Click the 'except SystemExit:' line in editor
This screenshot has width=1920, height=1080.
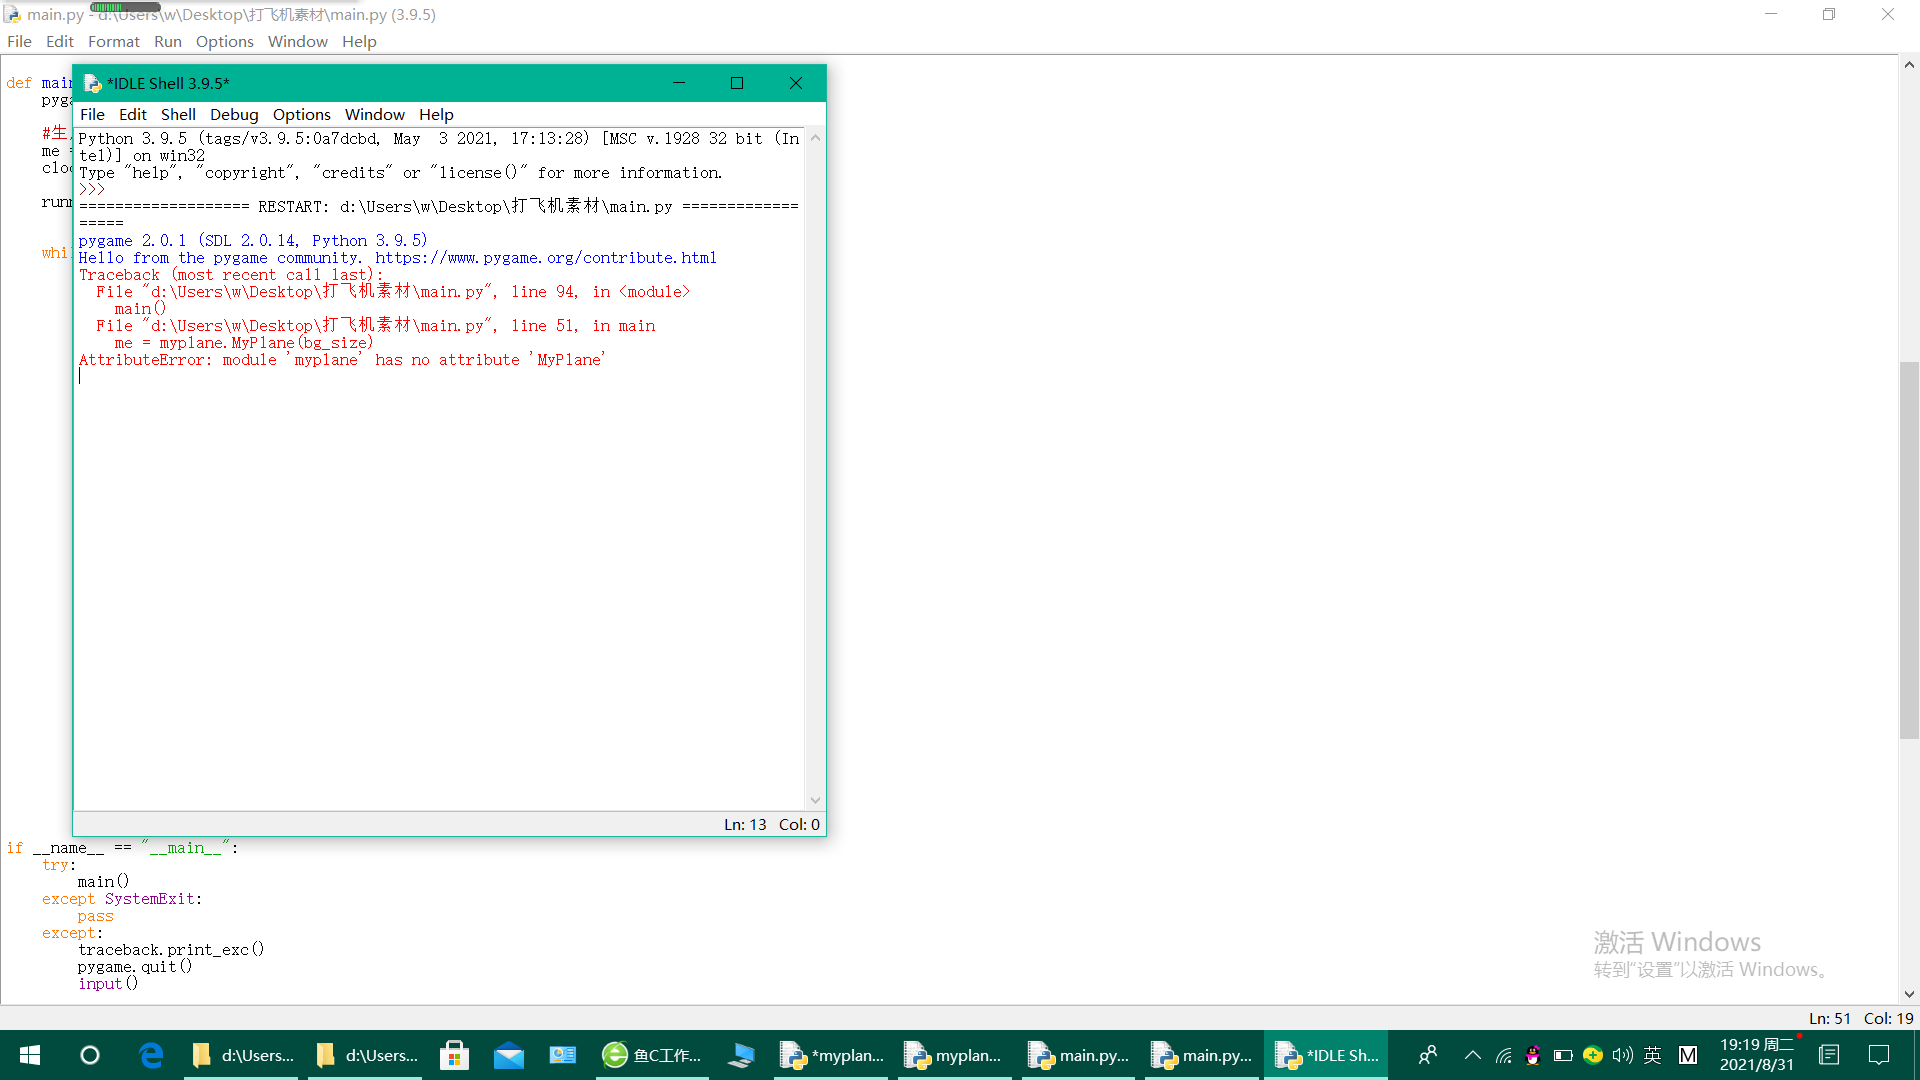[x=122, y=899]
